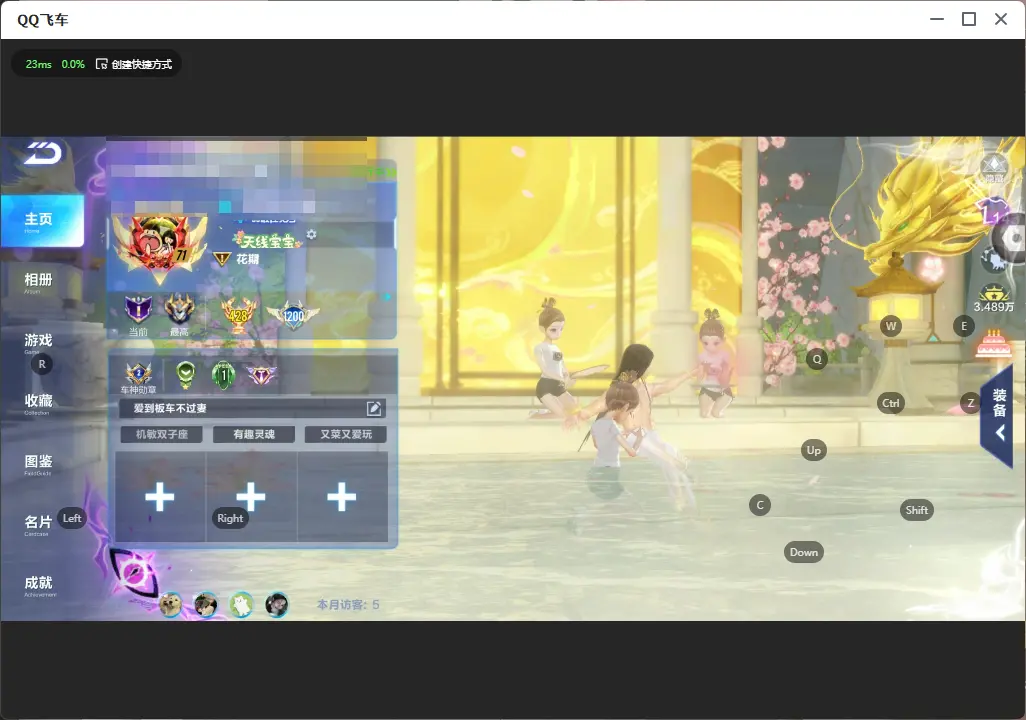Tap the Down key overlay button
This screenshot has width=1026, height=720.
[x=804, y=552]
